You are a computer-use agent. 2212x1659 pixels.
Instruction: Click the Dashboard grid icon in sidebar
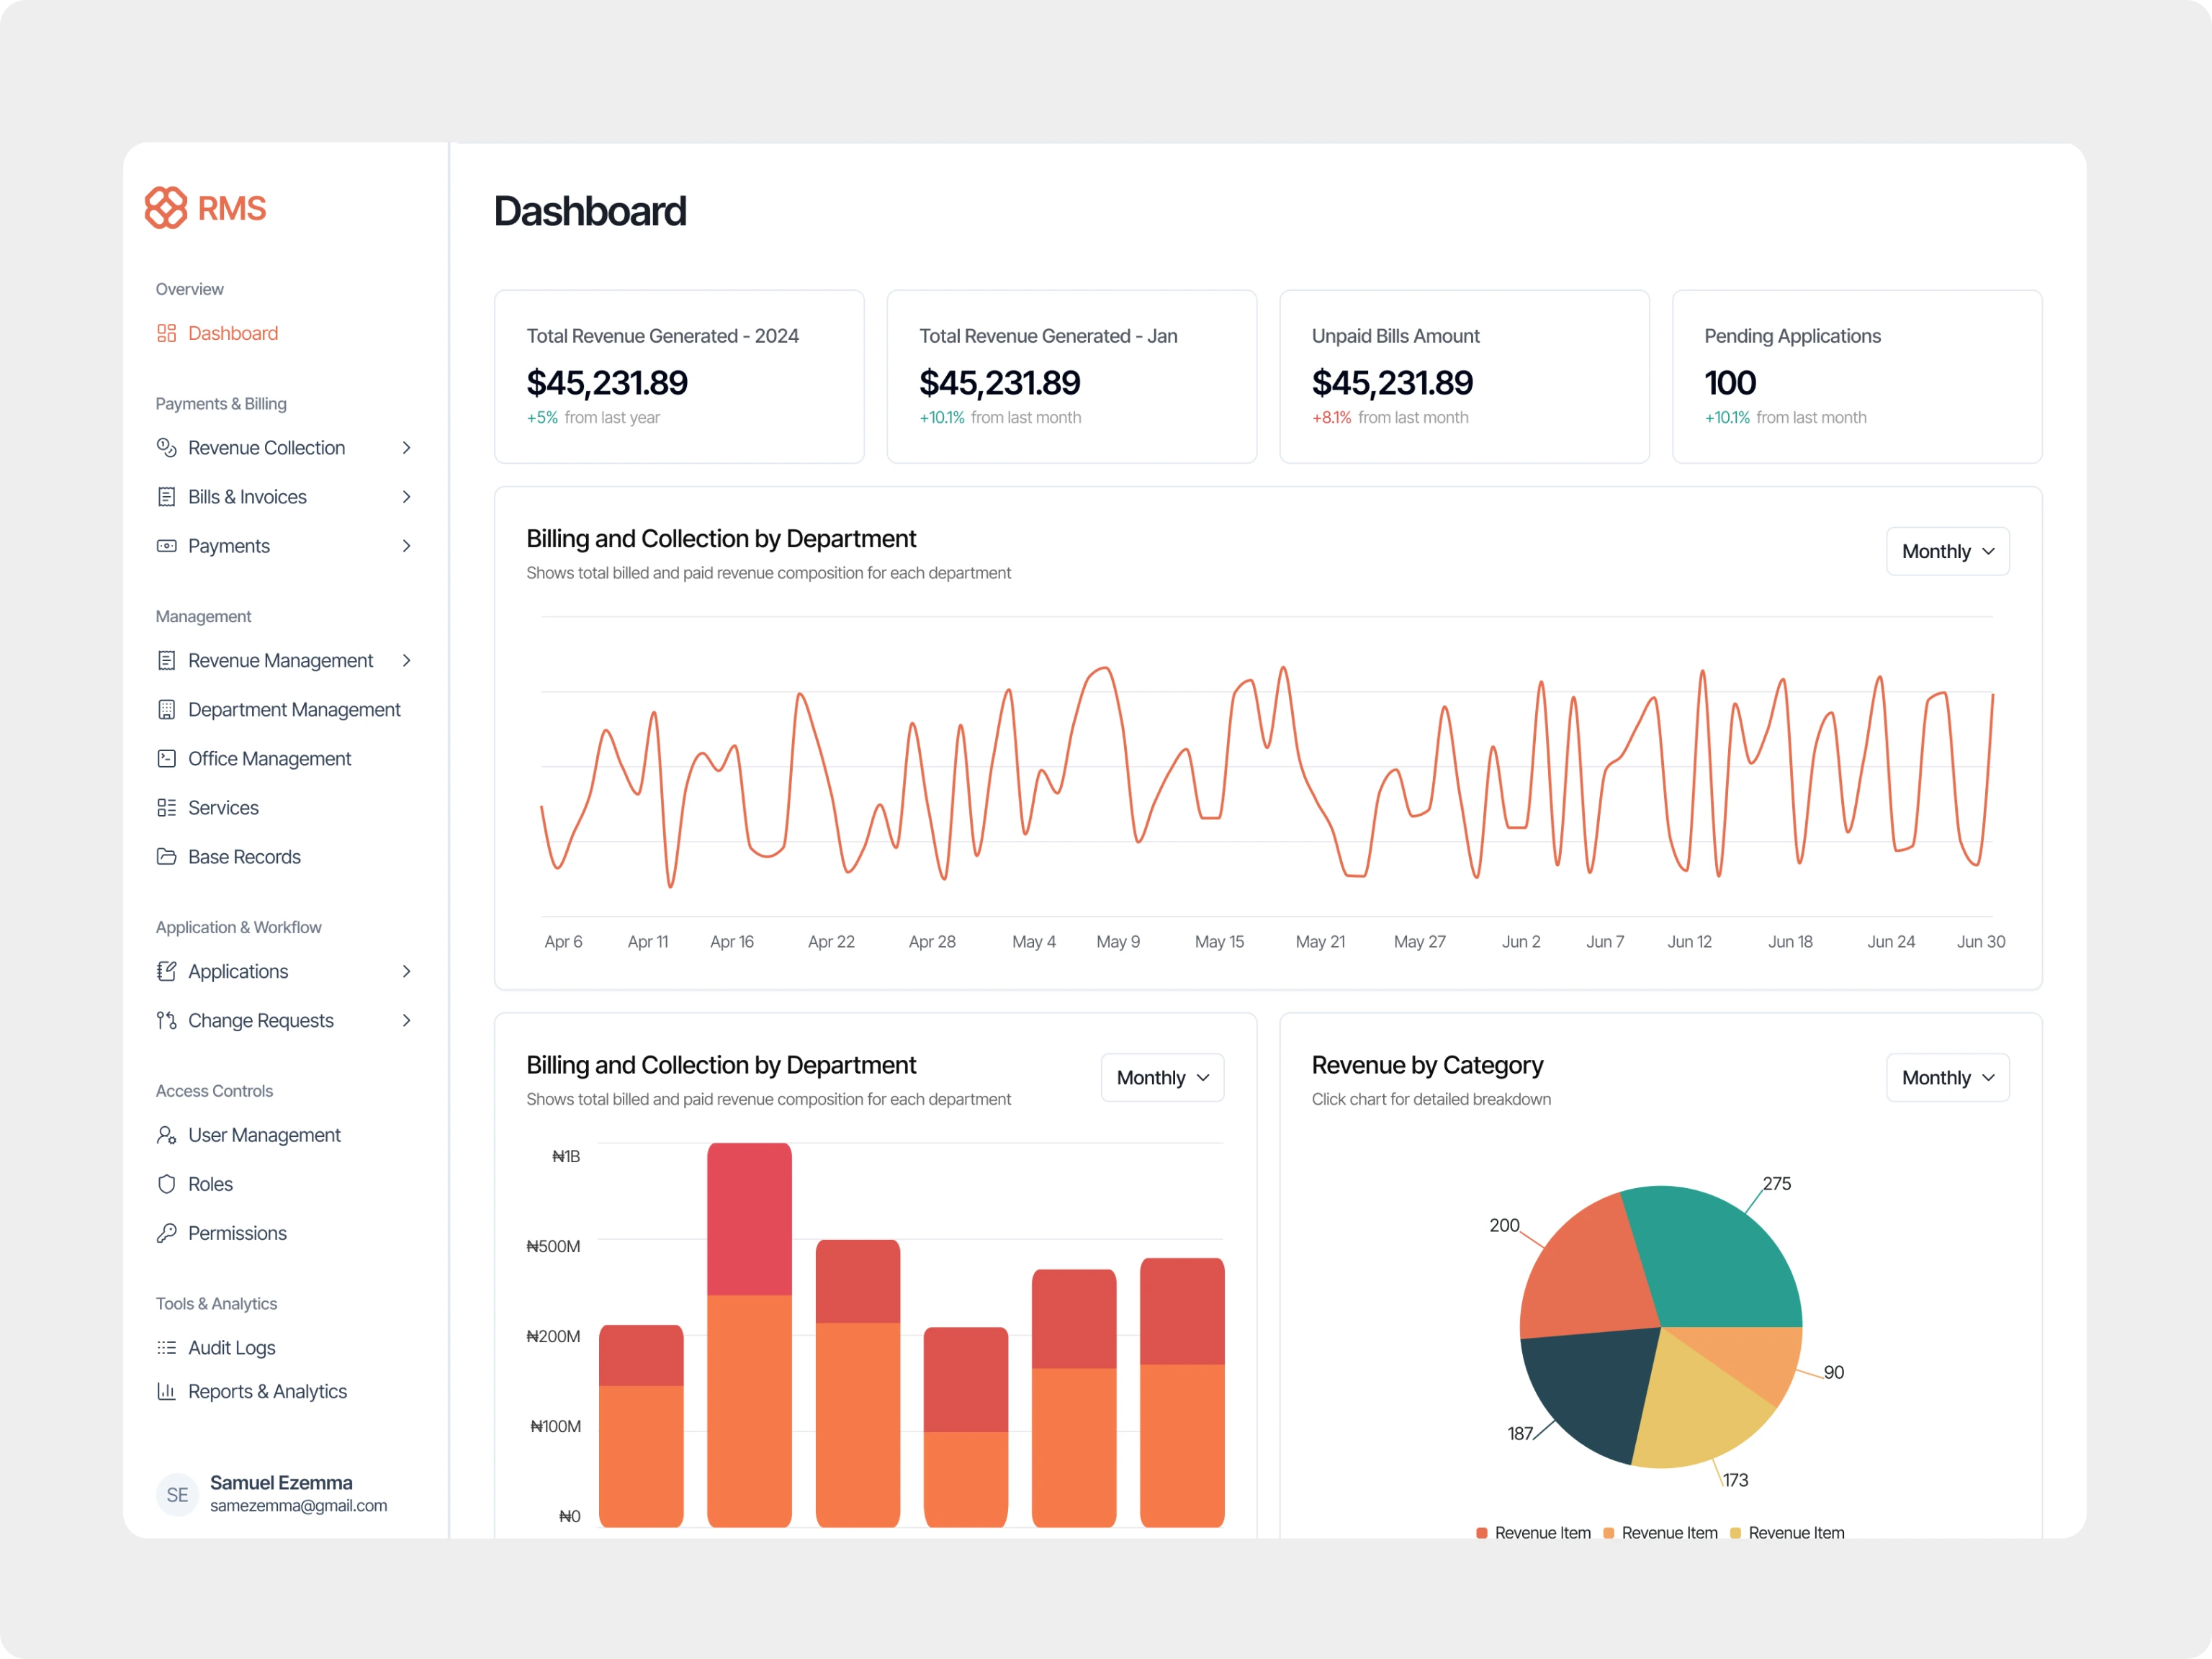pyautogui.click(x=166, y=333)
